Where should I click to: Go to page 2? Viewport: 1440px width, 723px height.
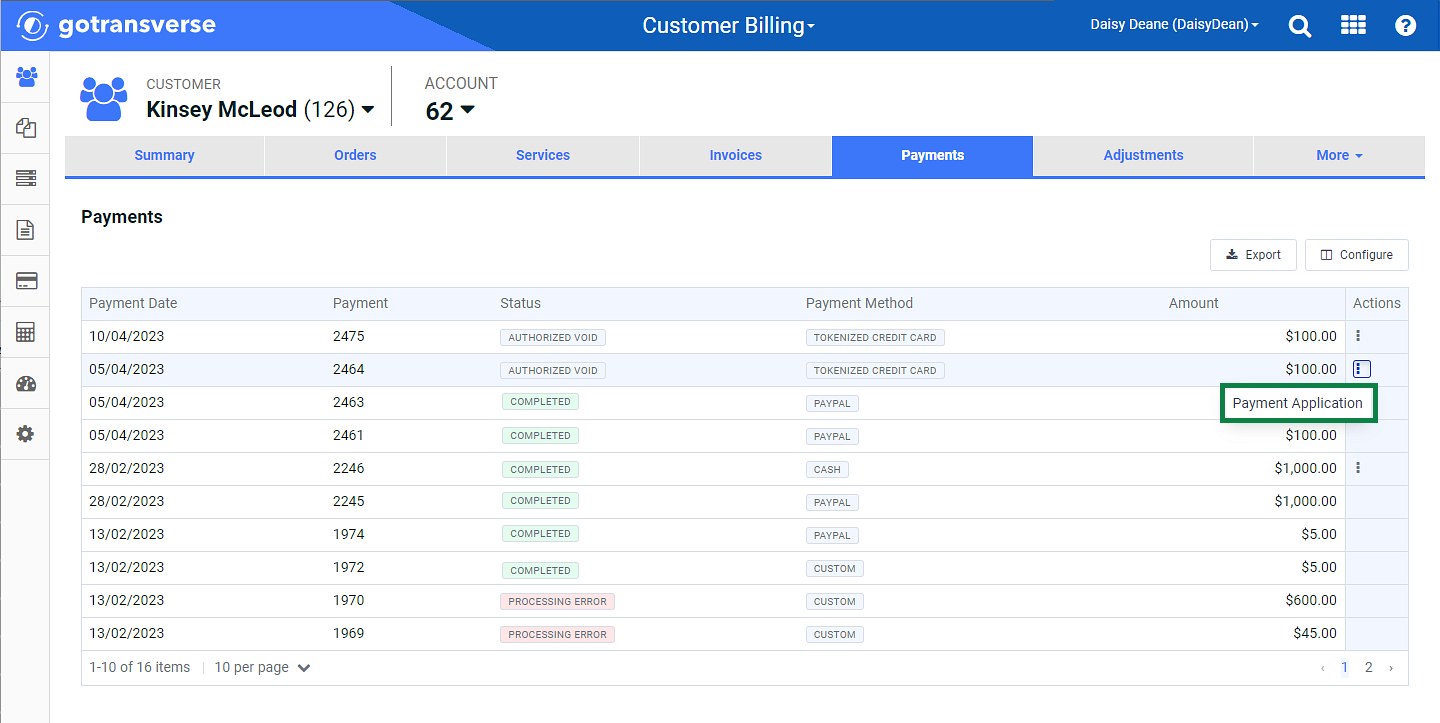[1369, 667]
